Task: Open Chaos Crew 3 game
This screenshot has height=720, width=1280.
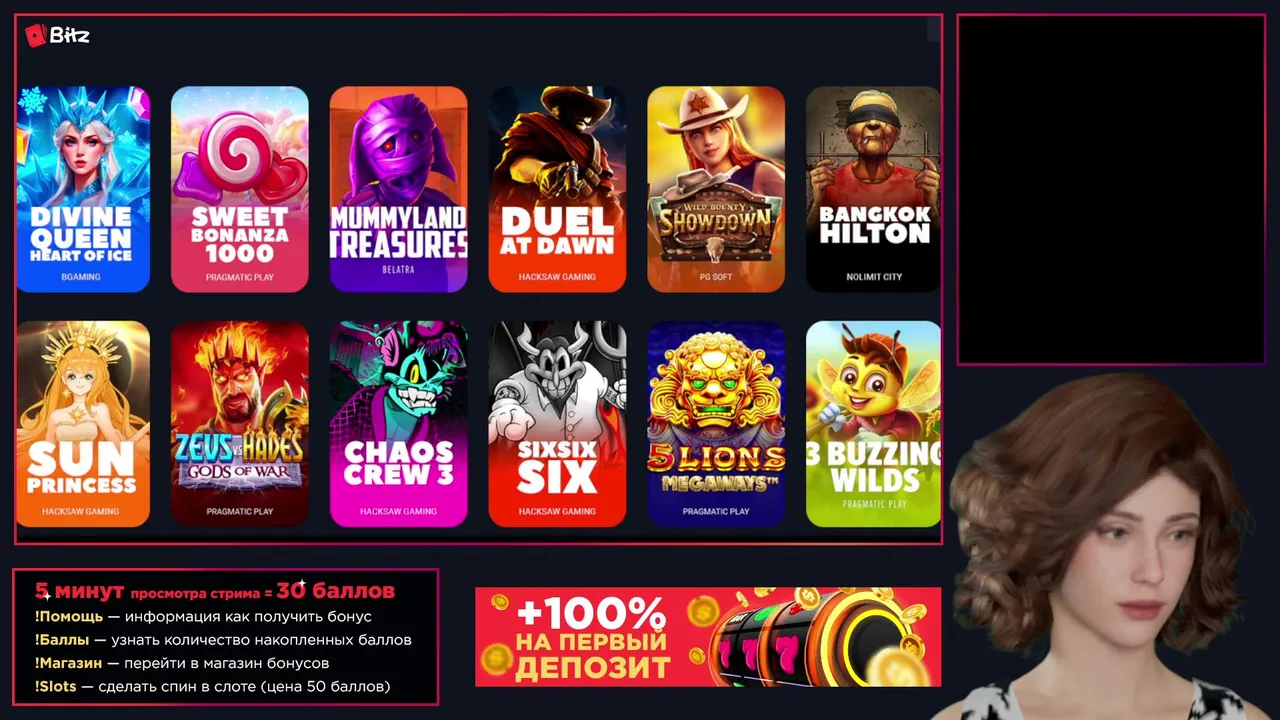Action: pos(399,424)
